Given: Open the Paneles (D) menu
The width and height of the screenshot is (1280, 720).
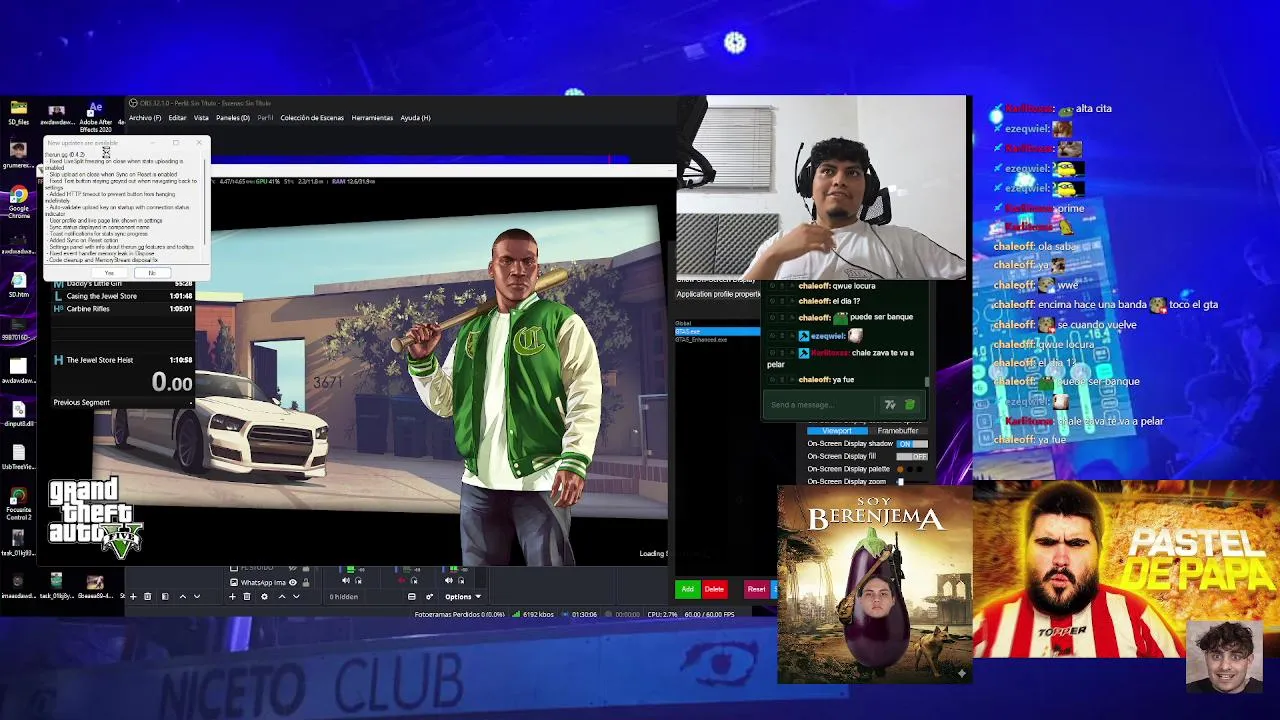Looking at the screenshot, I should tap(233, 118).
